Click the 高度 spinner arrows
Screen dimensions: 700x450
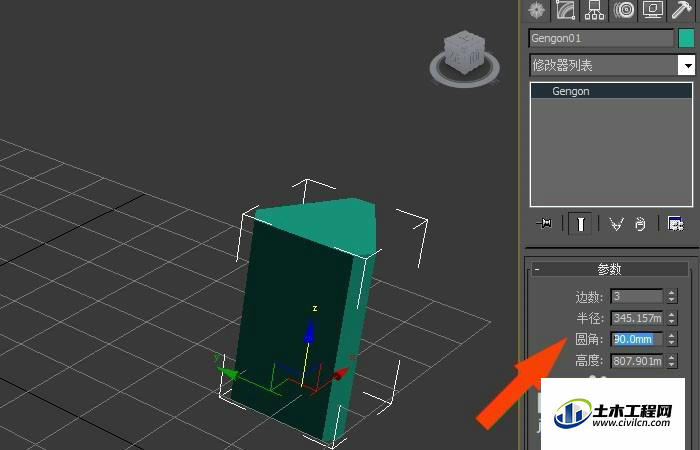point(672,361)
